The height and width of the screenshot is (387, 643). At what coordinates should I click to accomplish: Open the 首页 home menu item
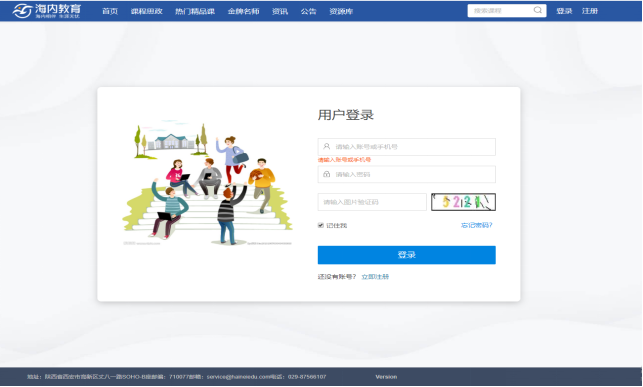point(110,11)
